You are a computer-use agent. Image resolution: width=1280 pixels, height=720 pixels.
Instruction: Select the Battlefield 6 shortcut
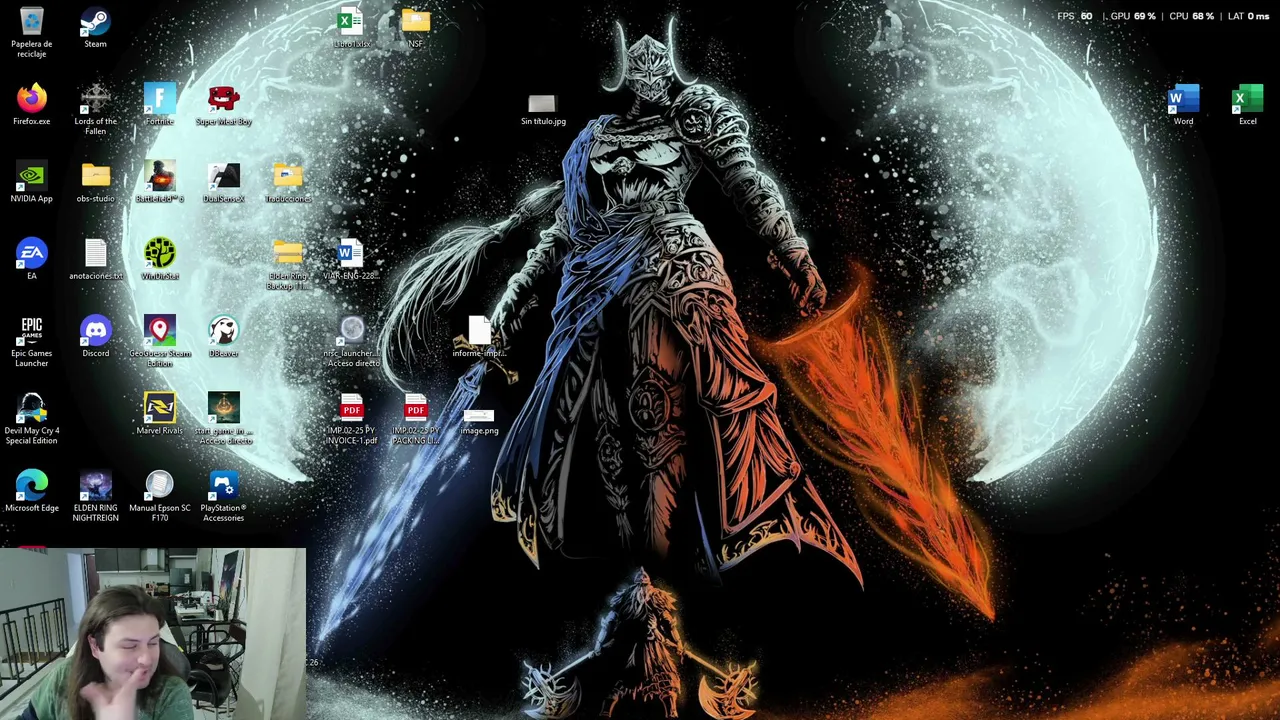tap(159, 182)
